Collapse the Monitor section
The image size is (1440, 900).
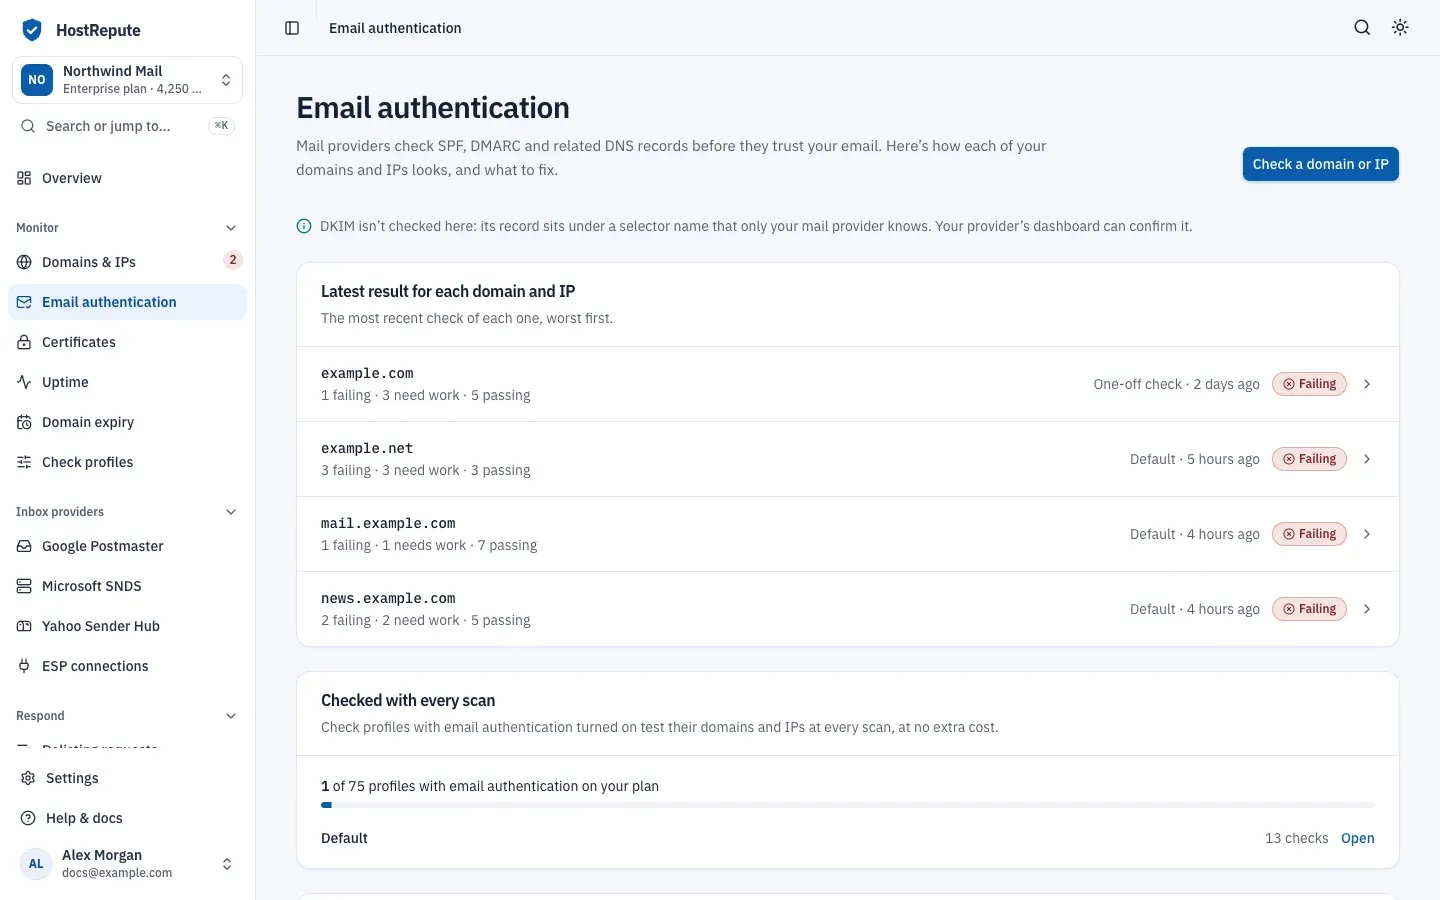[231, 228]
